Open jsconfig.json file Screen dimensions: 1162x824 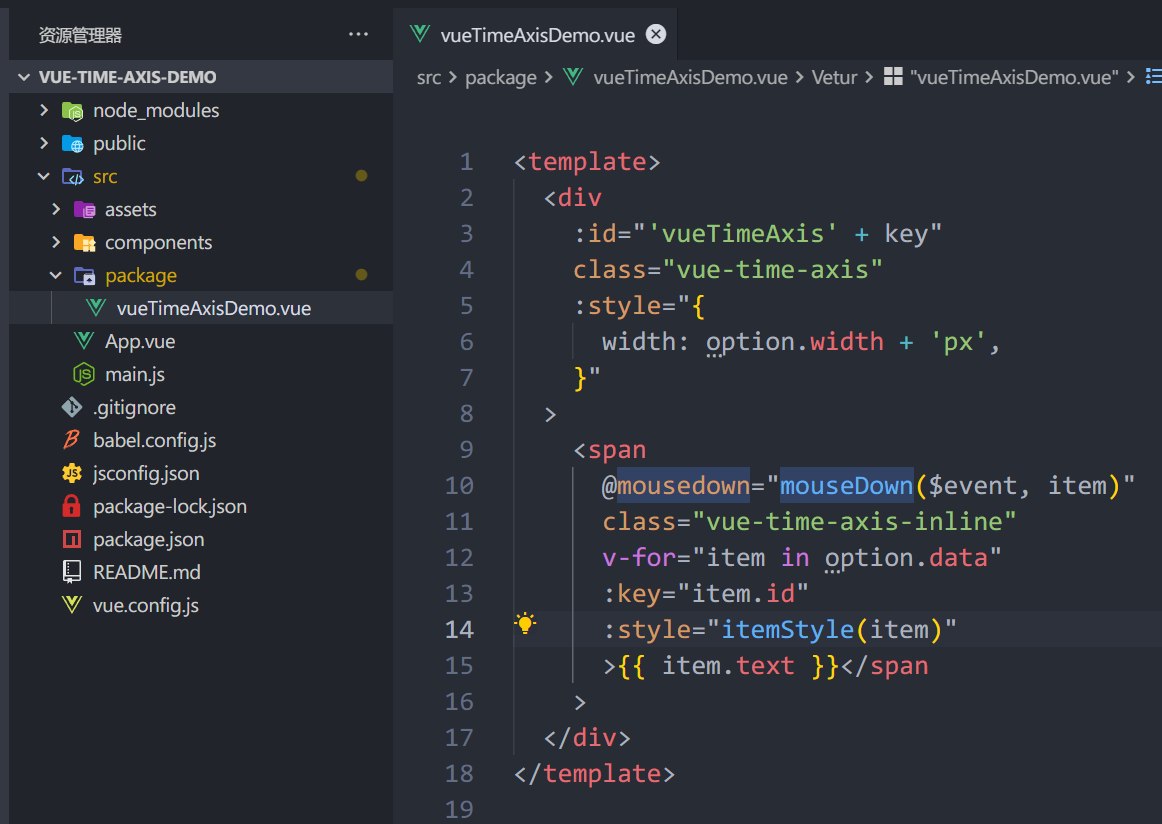(201, 474)
